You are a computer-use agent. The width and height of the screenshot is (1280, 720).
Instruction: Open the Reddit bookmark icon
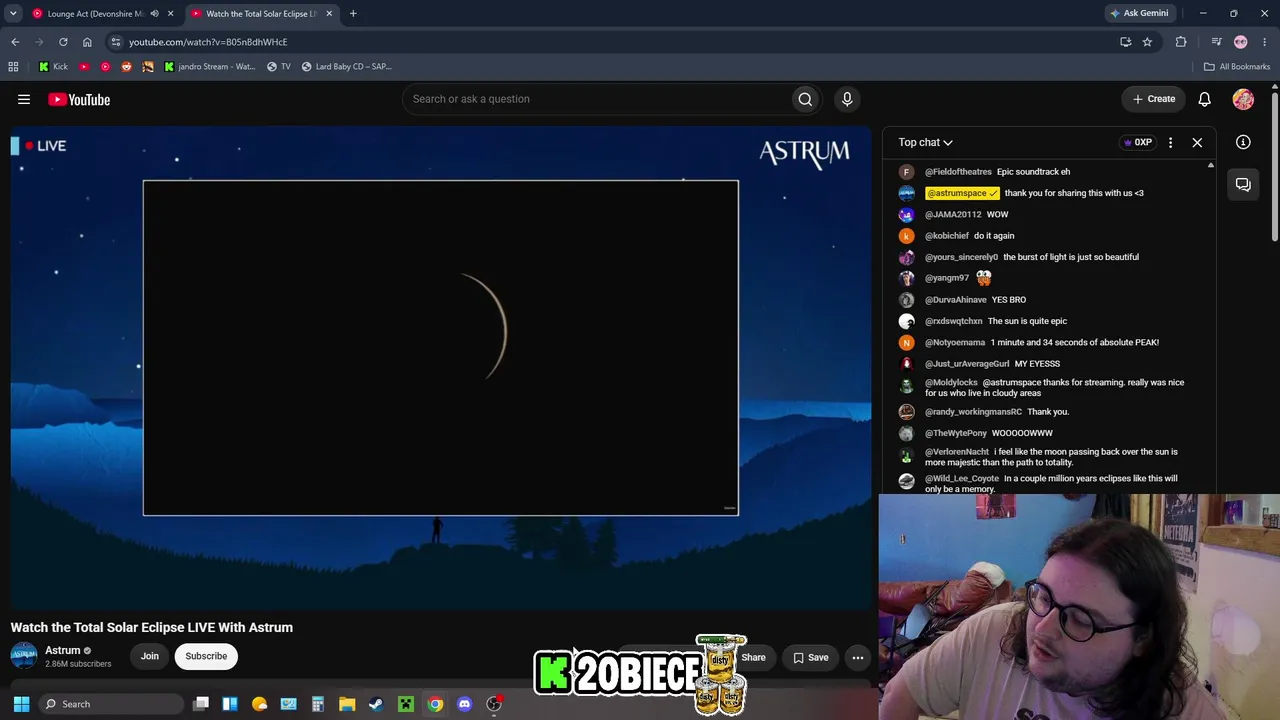126,67
